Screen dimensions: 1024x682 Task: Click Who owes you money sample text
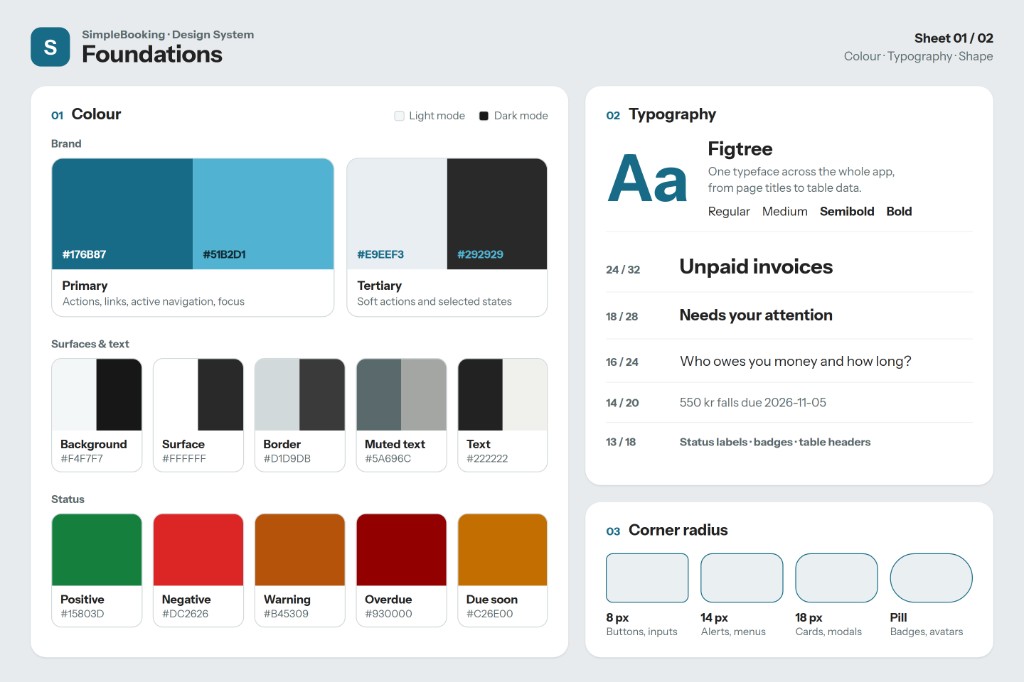pyautogui.click(x=795, y=361)
